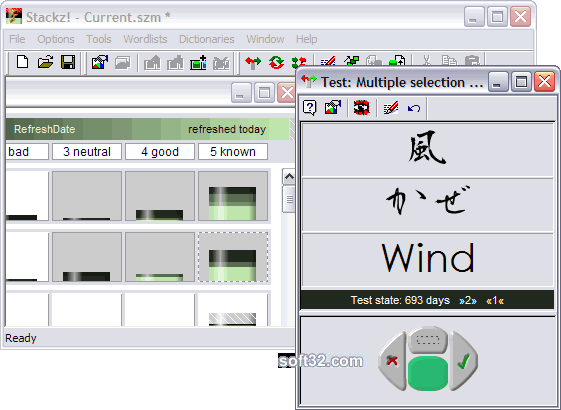Viewport: 561px width, 410px height.
Task: Open a file using the yellow folder icon
Action: point(45,62)
